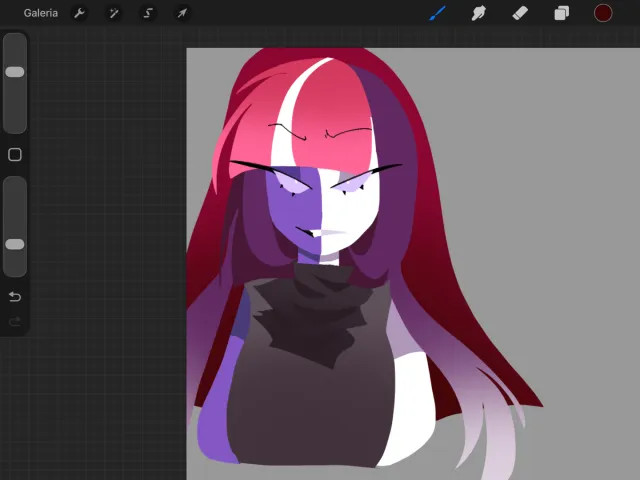Click the brush size slider handle

tap(15, 72)
